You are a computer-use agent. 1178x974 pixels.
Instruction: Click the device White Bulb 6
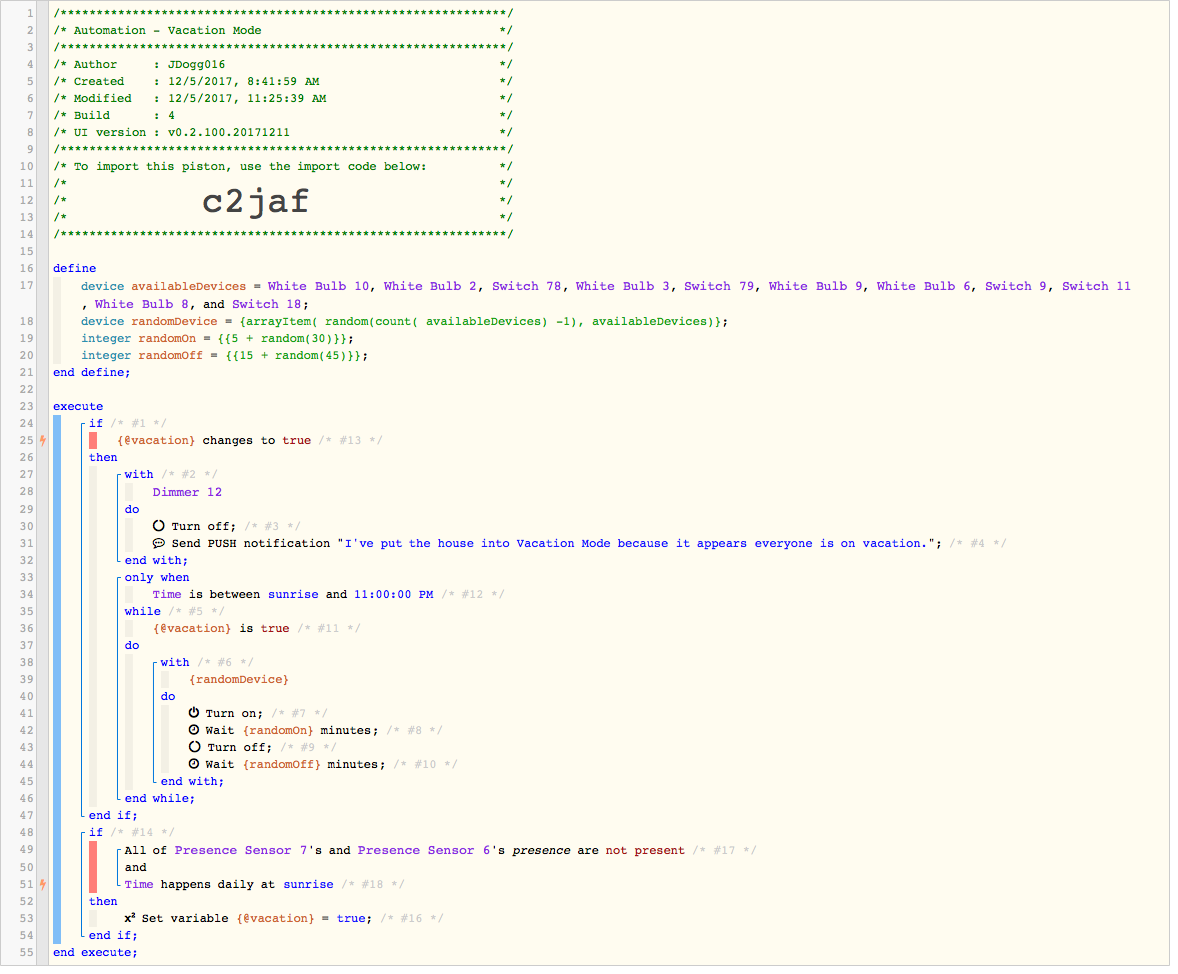click(x=923, y=286)
